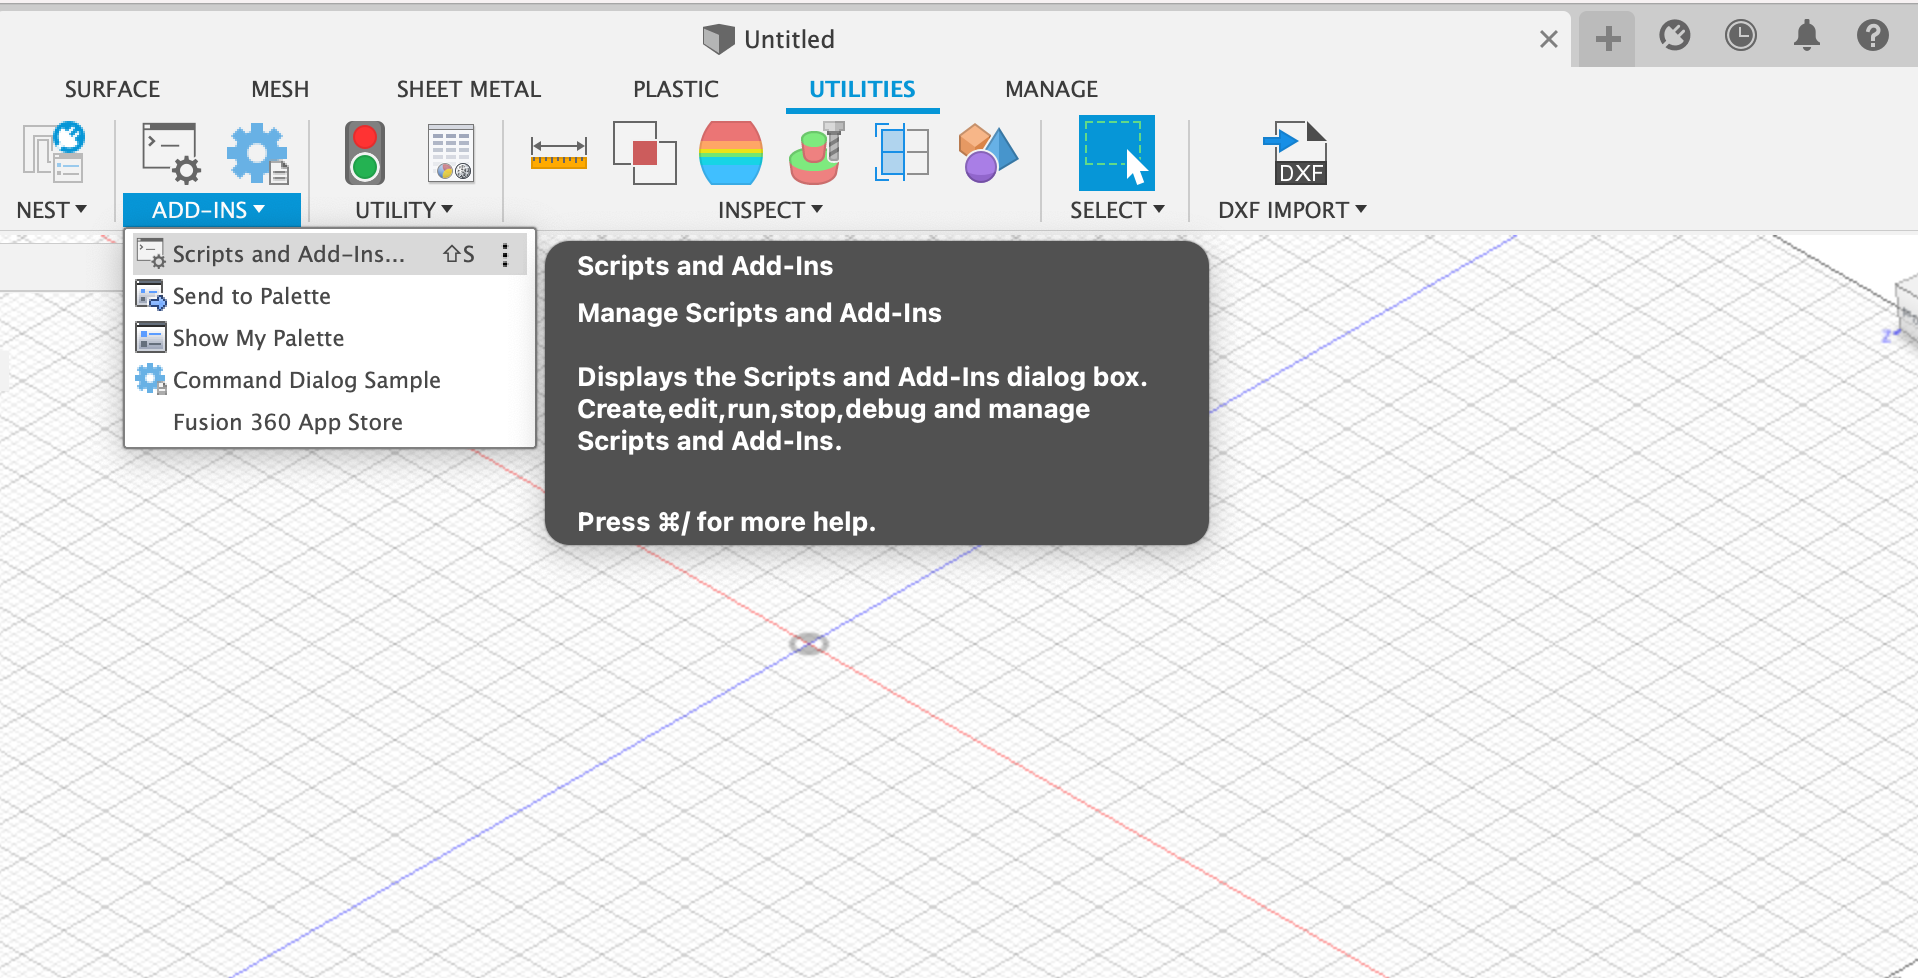Click the traffic-light Utility icon
This screenshot has width=1918, height=978.
pyautogui.click(x=364, y=153)
